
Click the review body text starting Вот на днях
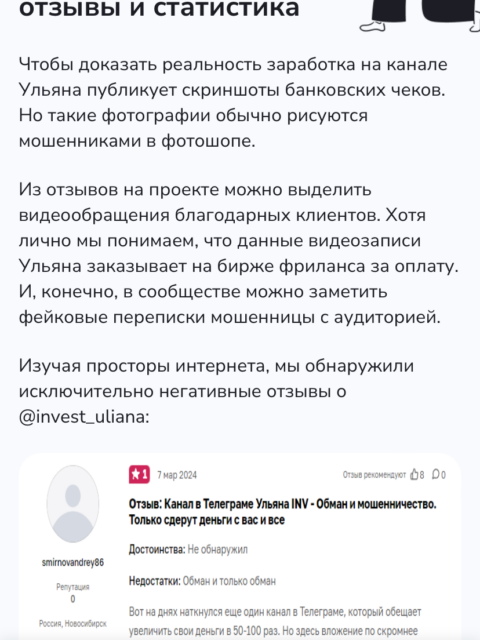275,622
